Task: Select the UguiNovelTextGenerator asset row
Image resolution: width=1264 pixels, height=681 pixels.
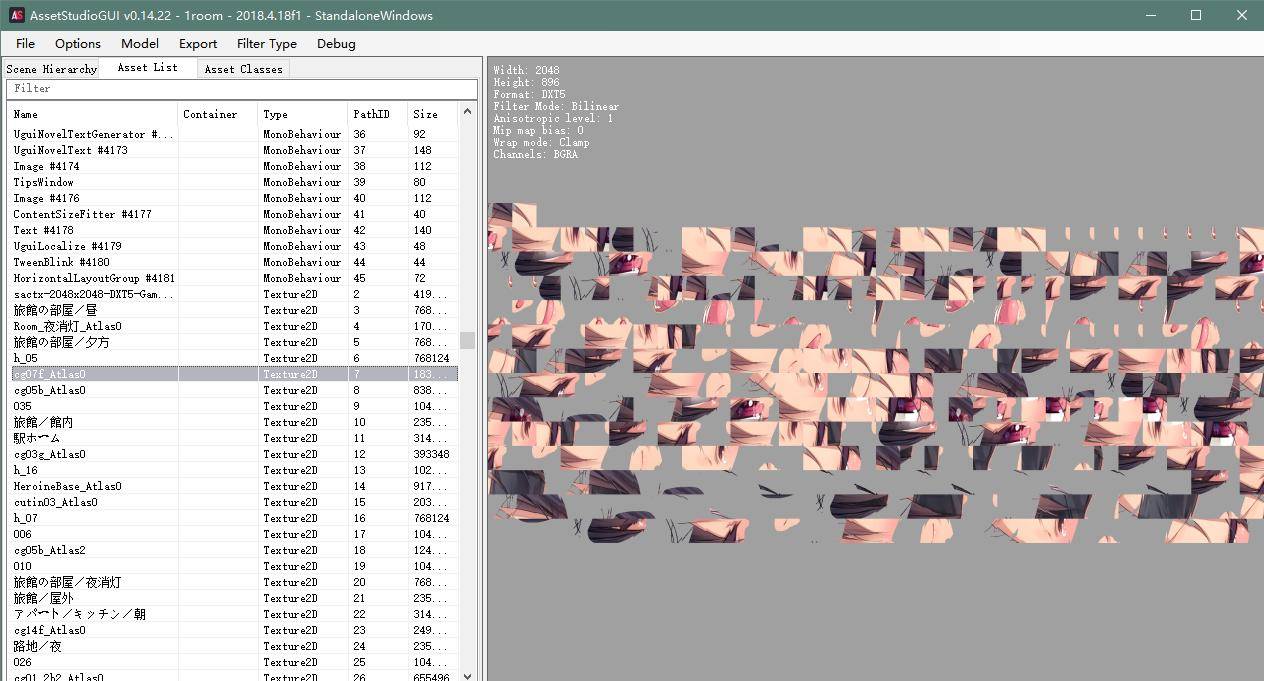Action: (x=233, y=134)
